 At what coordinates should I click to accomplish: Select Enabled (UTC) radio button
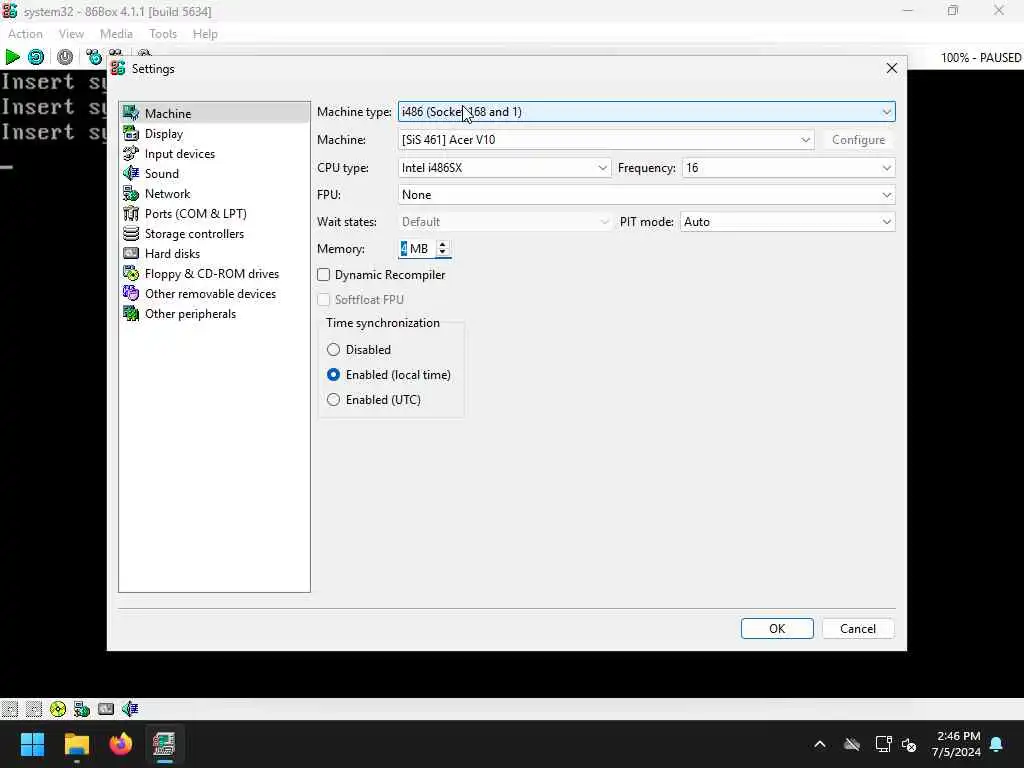click(334, 400)
